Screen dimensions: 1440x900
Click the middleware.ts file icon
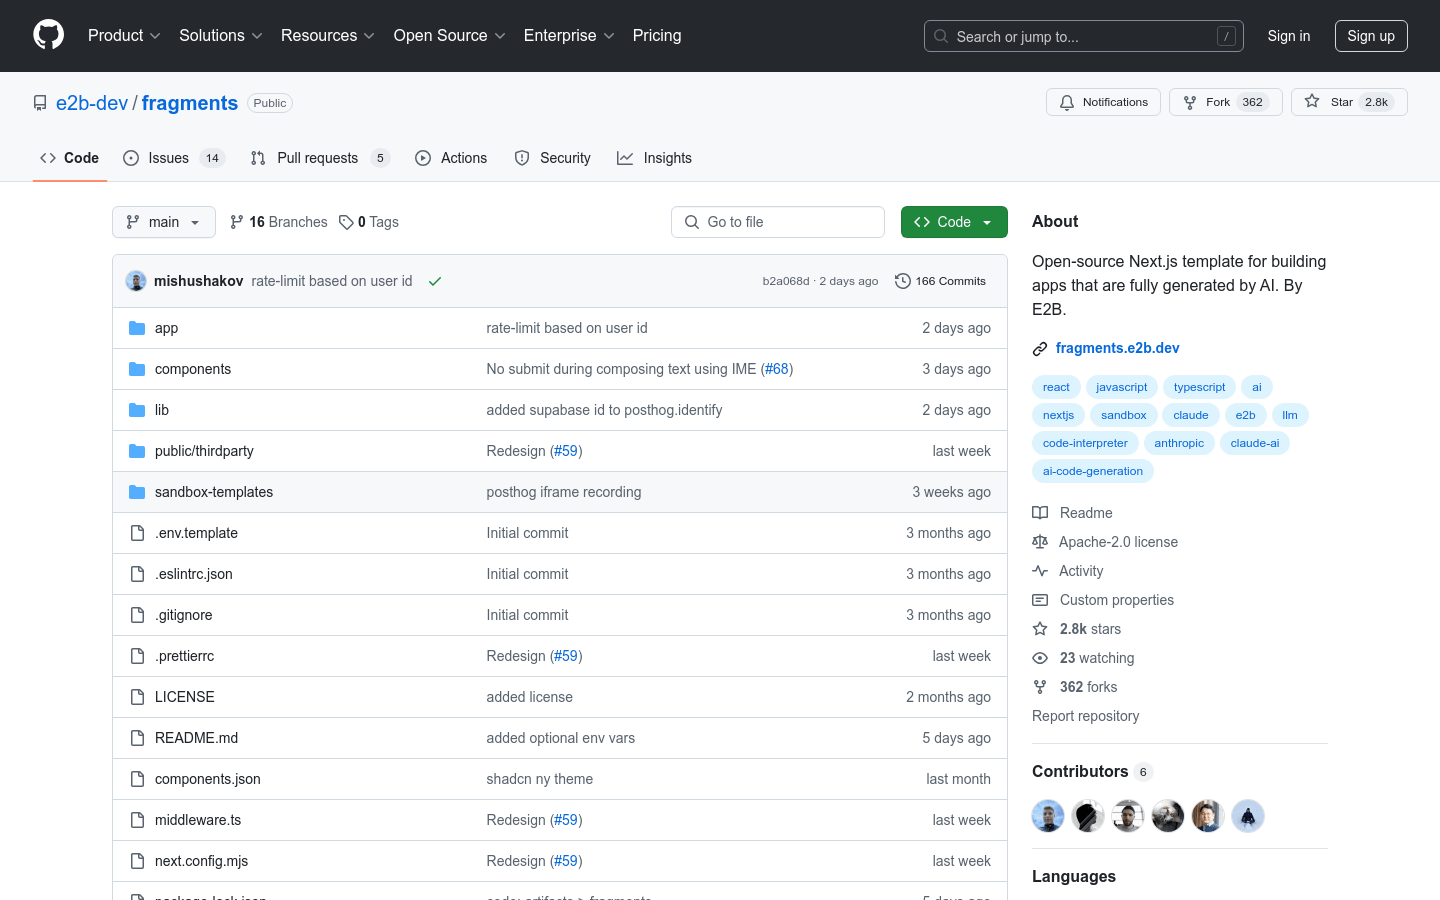click(137, 820)
